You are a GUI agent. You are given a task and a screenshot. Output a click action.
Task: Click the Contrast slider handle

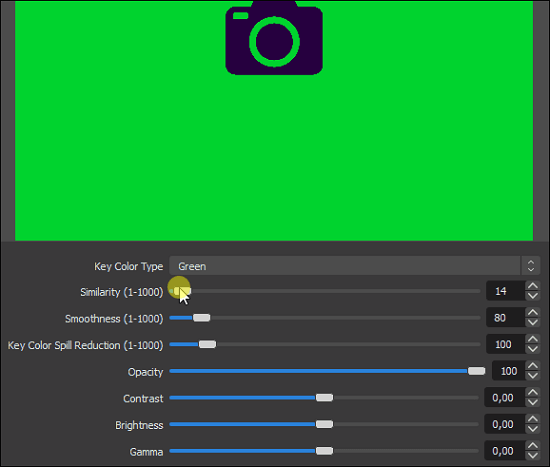pos(324,398)
